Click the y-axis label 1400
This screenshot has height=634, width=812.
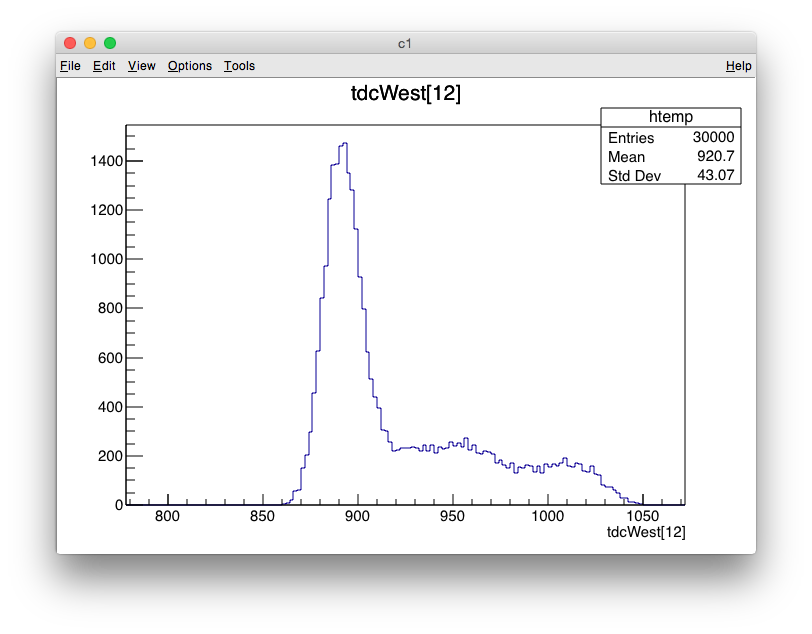click(107, 161)
